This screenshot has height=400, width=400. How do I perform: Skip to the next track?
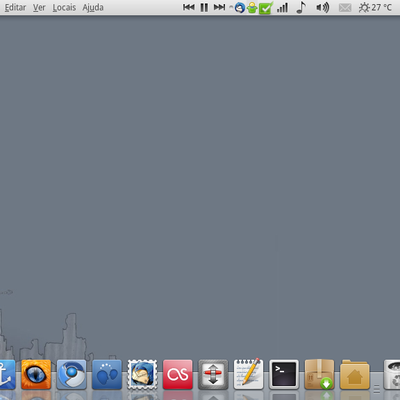pyautogui.click(x=219, y=7)
